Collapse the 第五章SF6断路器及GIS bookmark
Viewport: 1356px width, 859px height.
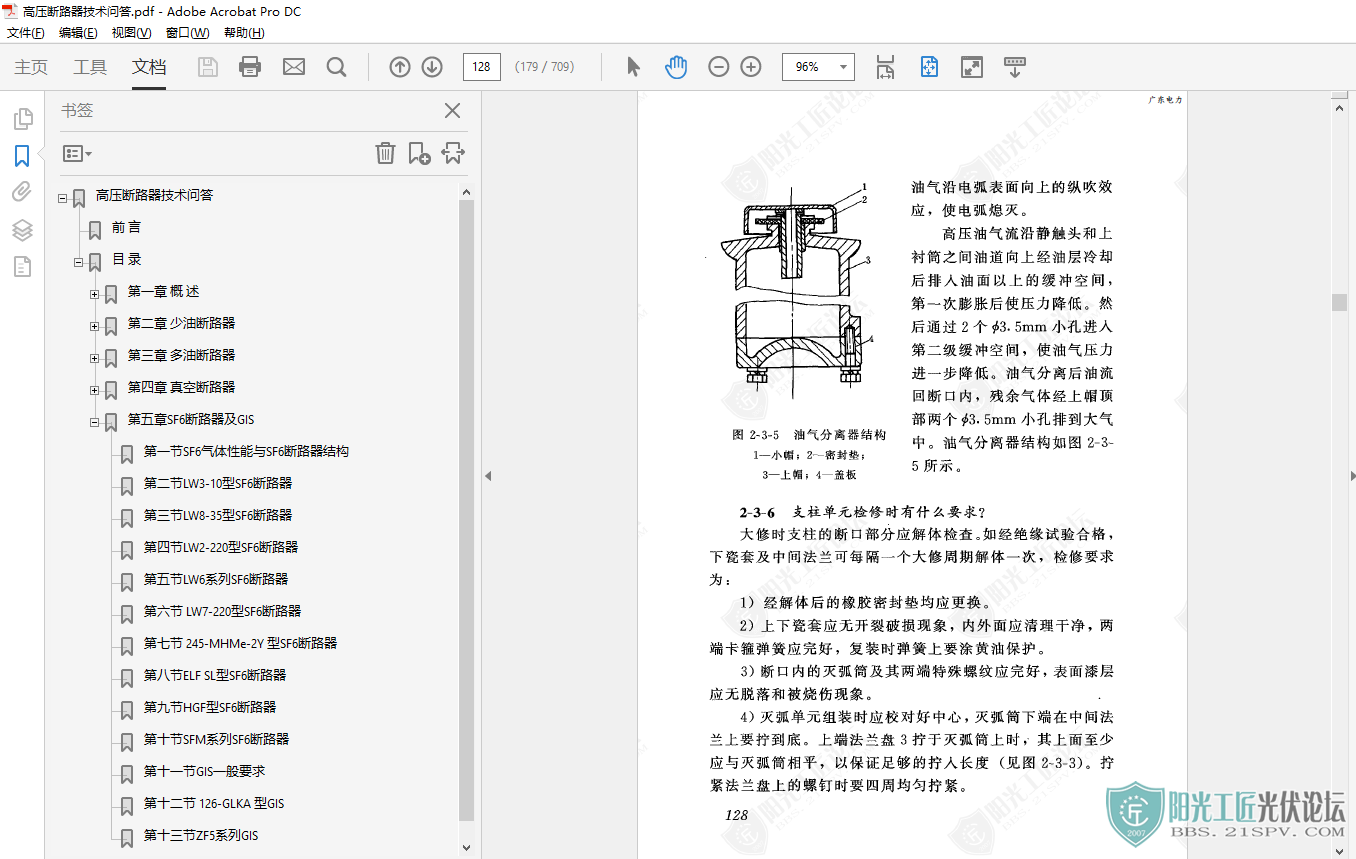[x=95, y=423]
